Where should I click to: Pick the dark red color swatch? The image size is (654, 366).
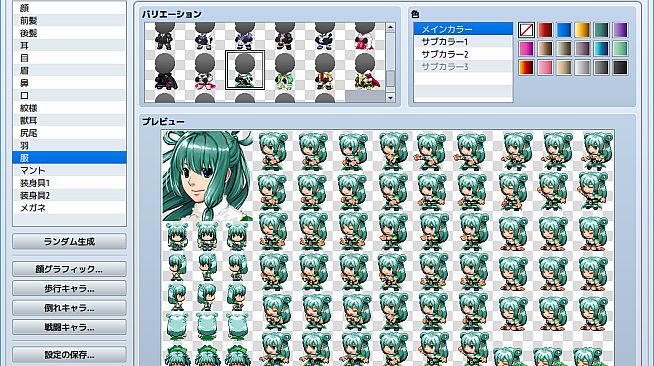(545, 30)
